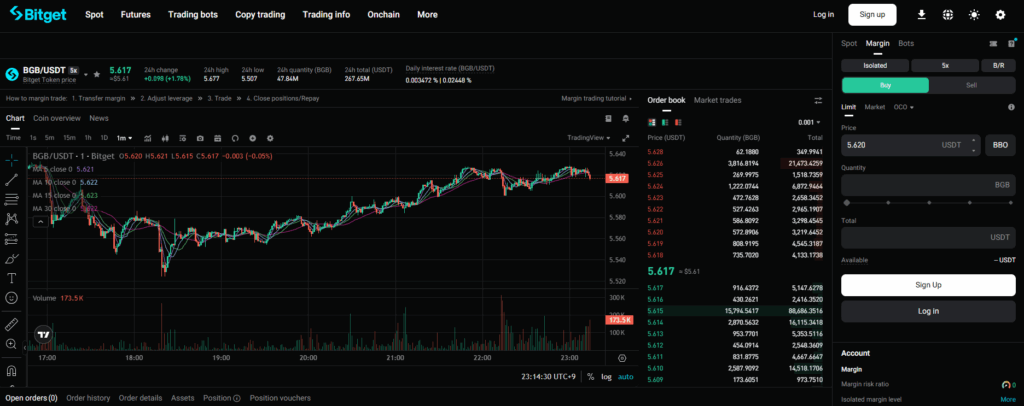Expand the OCO order type dropdown
The height and width of the screenshot is (406, 1024).
[904, 107]
